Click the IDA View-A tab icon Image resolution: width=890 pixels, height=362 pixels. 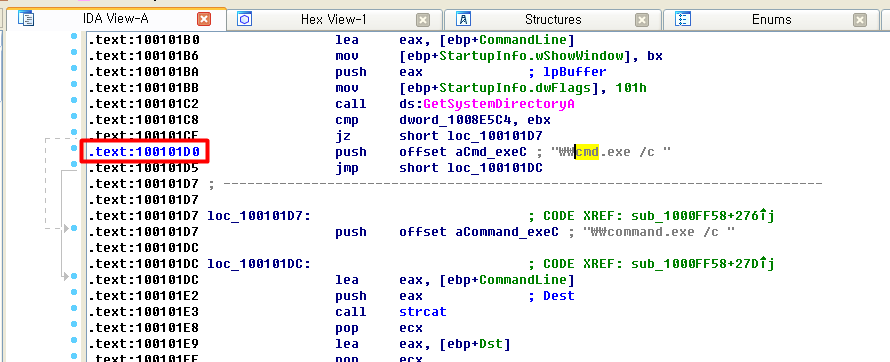[x=26, y=19]
